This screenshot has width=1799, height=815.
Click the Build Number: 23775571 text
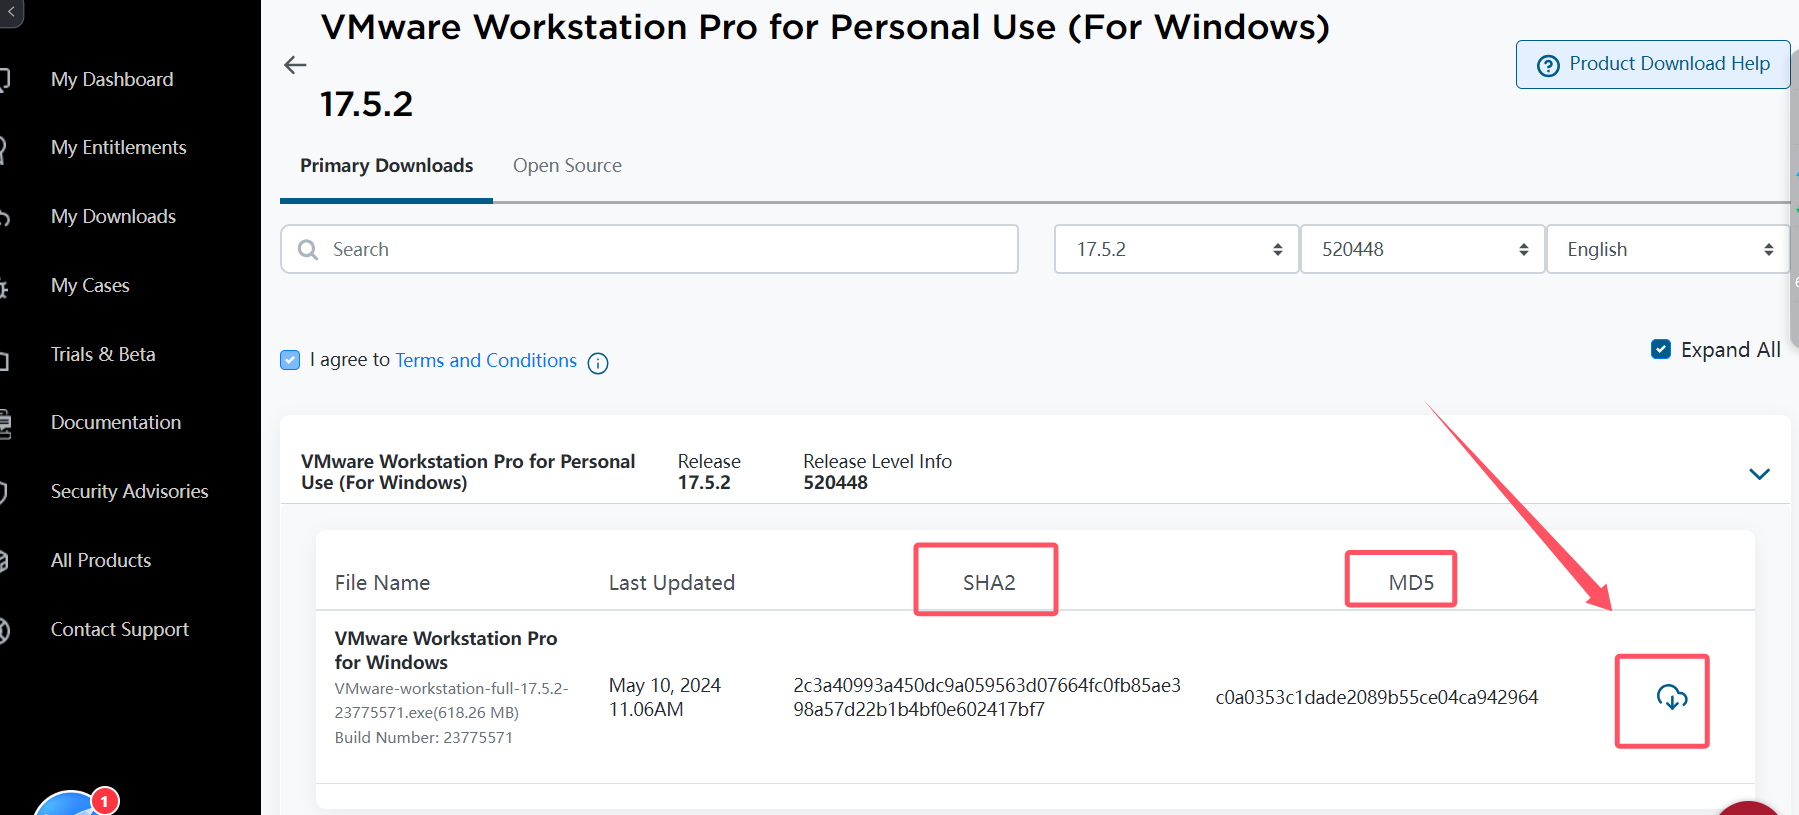424,737
